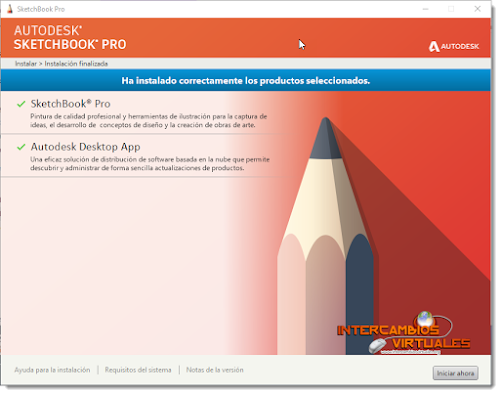This screenshot has height=394, width=500.
Task: Select the Autodesk Desktop App product title
Action: pos(85,147)
